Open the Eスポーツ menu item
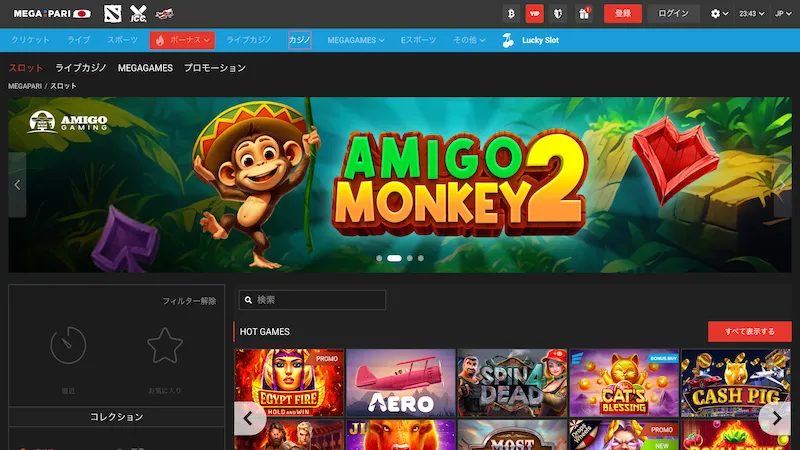This screenshot has width=800, height=450. pyautogui.click(x=418, y=40)
